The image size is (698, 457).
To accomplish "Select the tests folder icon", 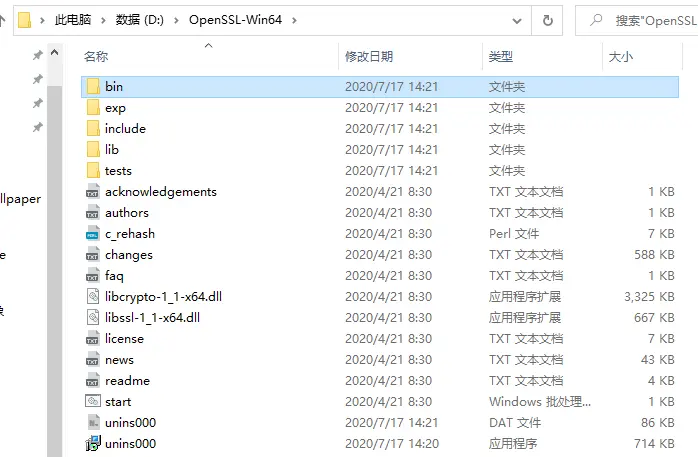I will [x=93, y=170].
